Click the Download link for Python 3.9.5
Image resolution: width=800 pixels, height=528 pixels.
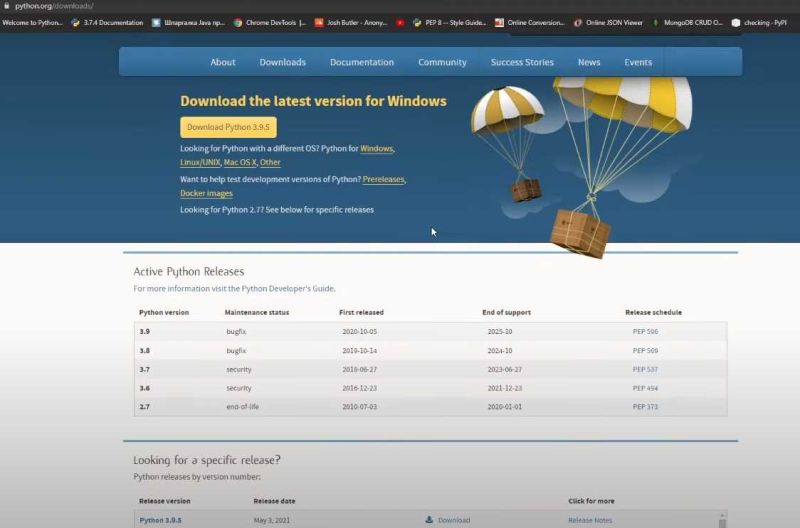tap(454, 520)
